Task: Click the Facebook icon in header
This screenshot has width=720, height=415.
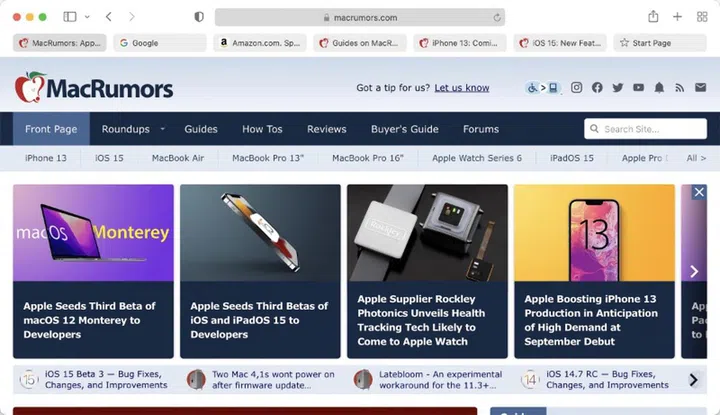Action: [597, 88]
